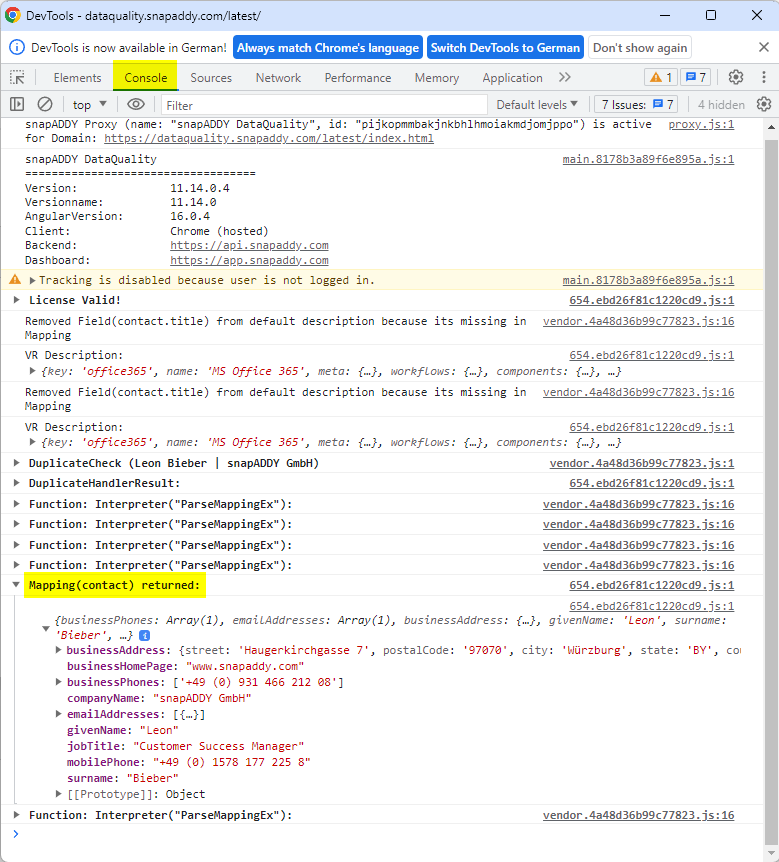
Task: Click the mobilePhone number value
Action: [x=232, y=762]
